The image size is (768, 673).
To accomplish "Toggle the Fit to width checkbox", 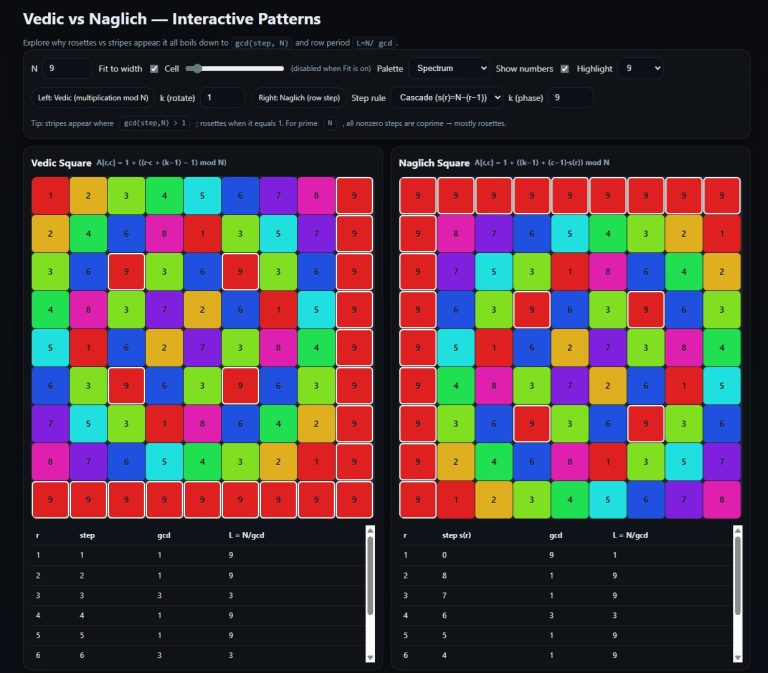I will [x=154, y=68].
